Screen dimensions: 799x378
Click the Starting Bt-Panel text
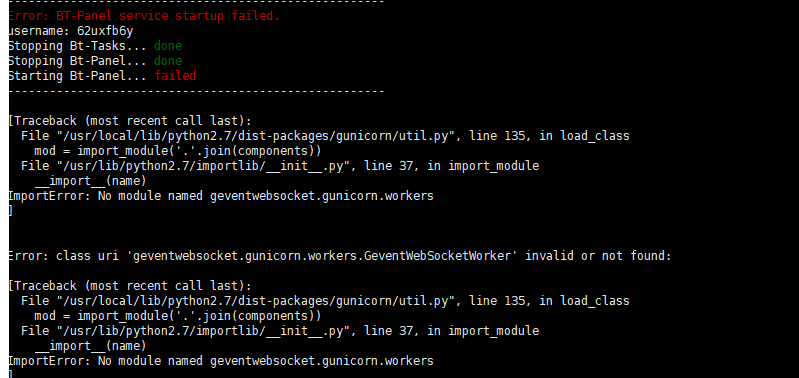79,76
